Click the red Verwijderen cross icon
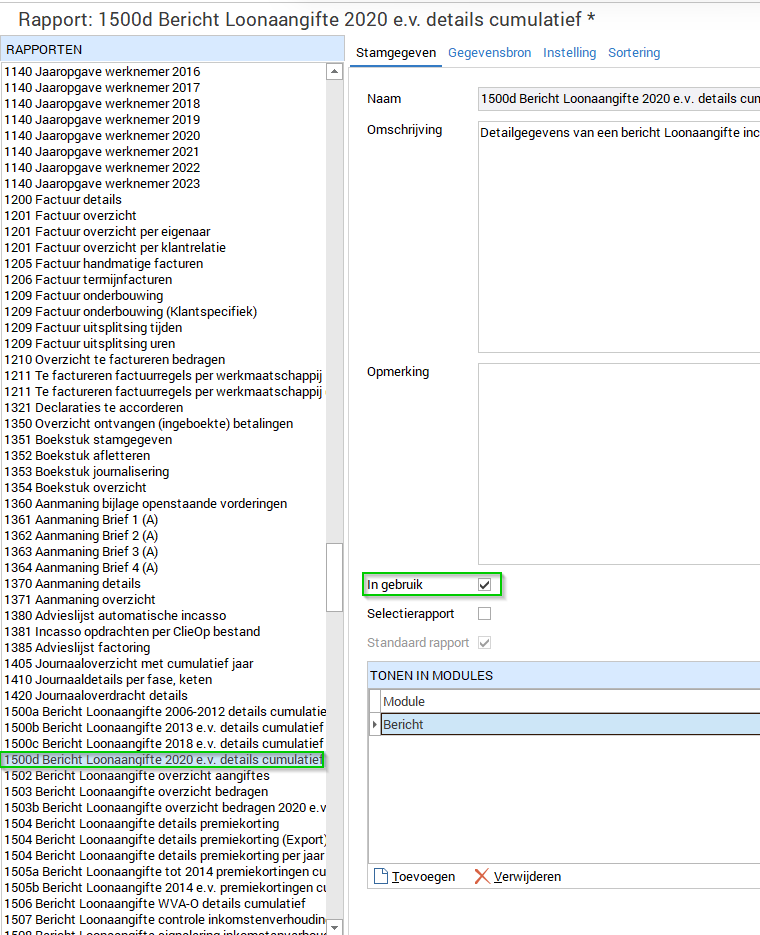Image resolution: width=760 pixels, height=935 pixels. pos(482,877)
